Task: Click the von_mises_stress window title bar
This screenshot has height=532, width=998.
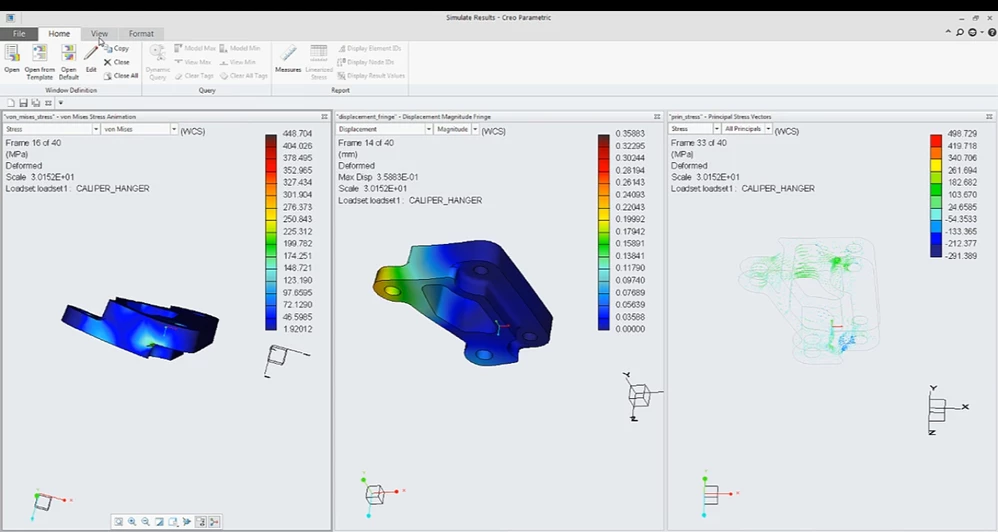Action: tap(165, 117)
